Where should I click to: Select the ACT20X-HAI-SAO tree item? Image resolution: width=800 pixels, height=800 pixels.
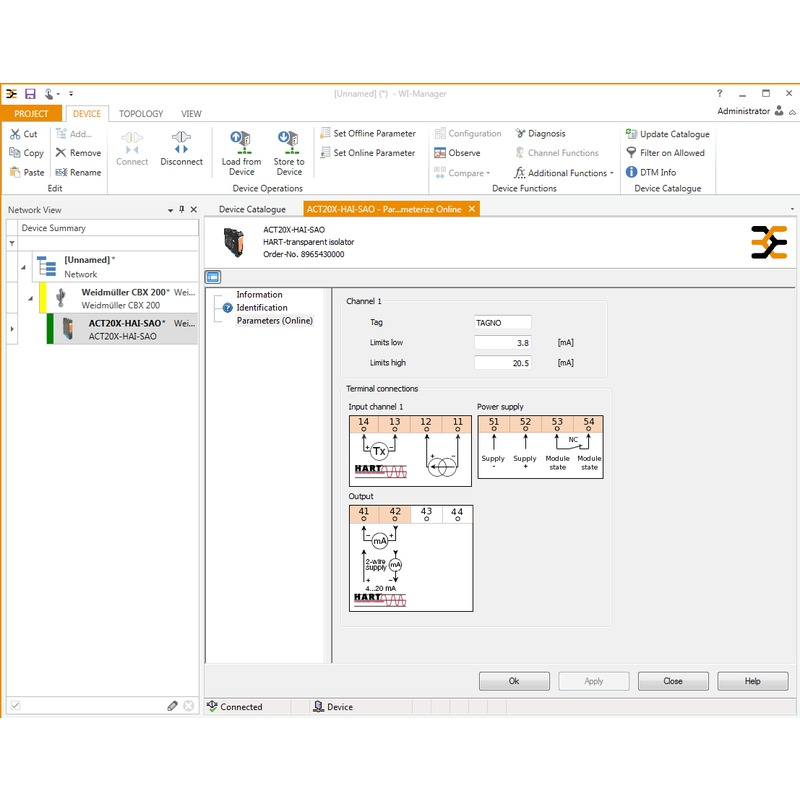pyautogui.click(x=122, y=329)
